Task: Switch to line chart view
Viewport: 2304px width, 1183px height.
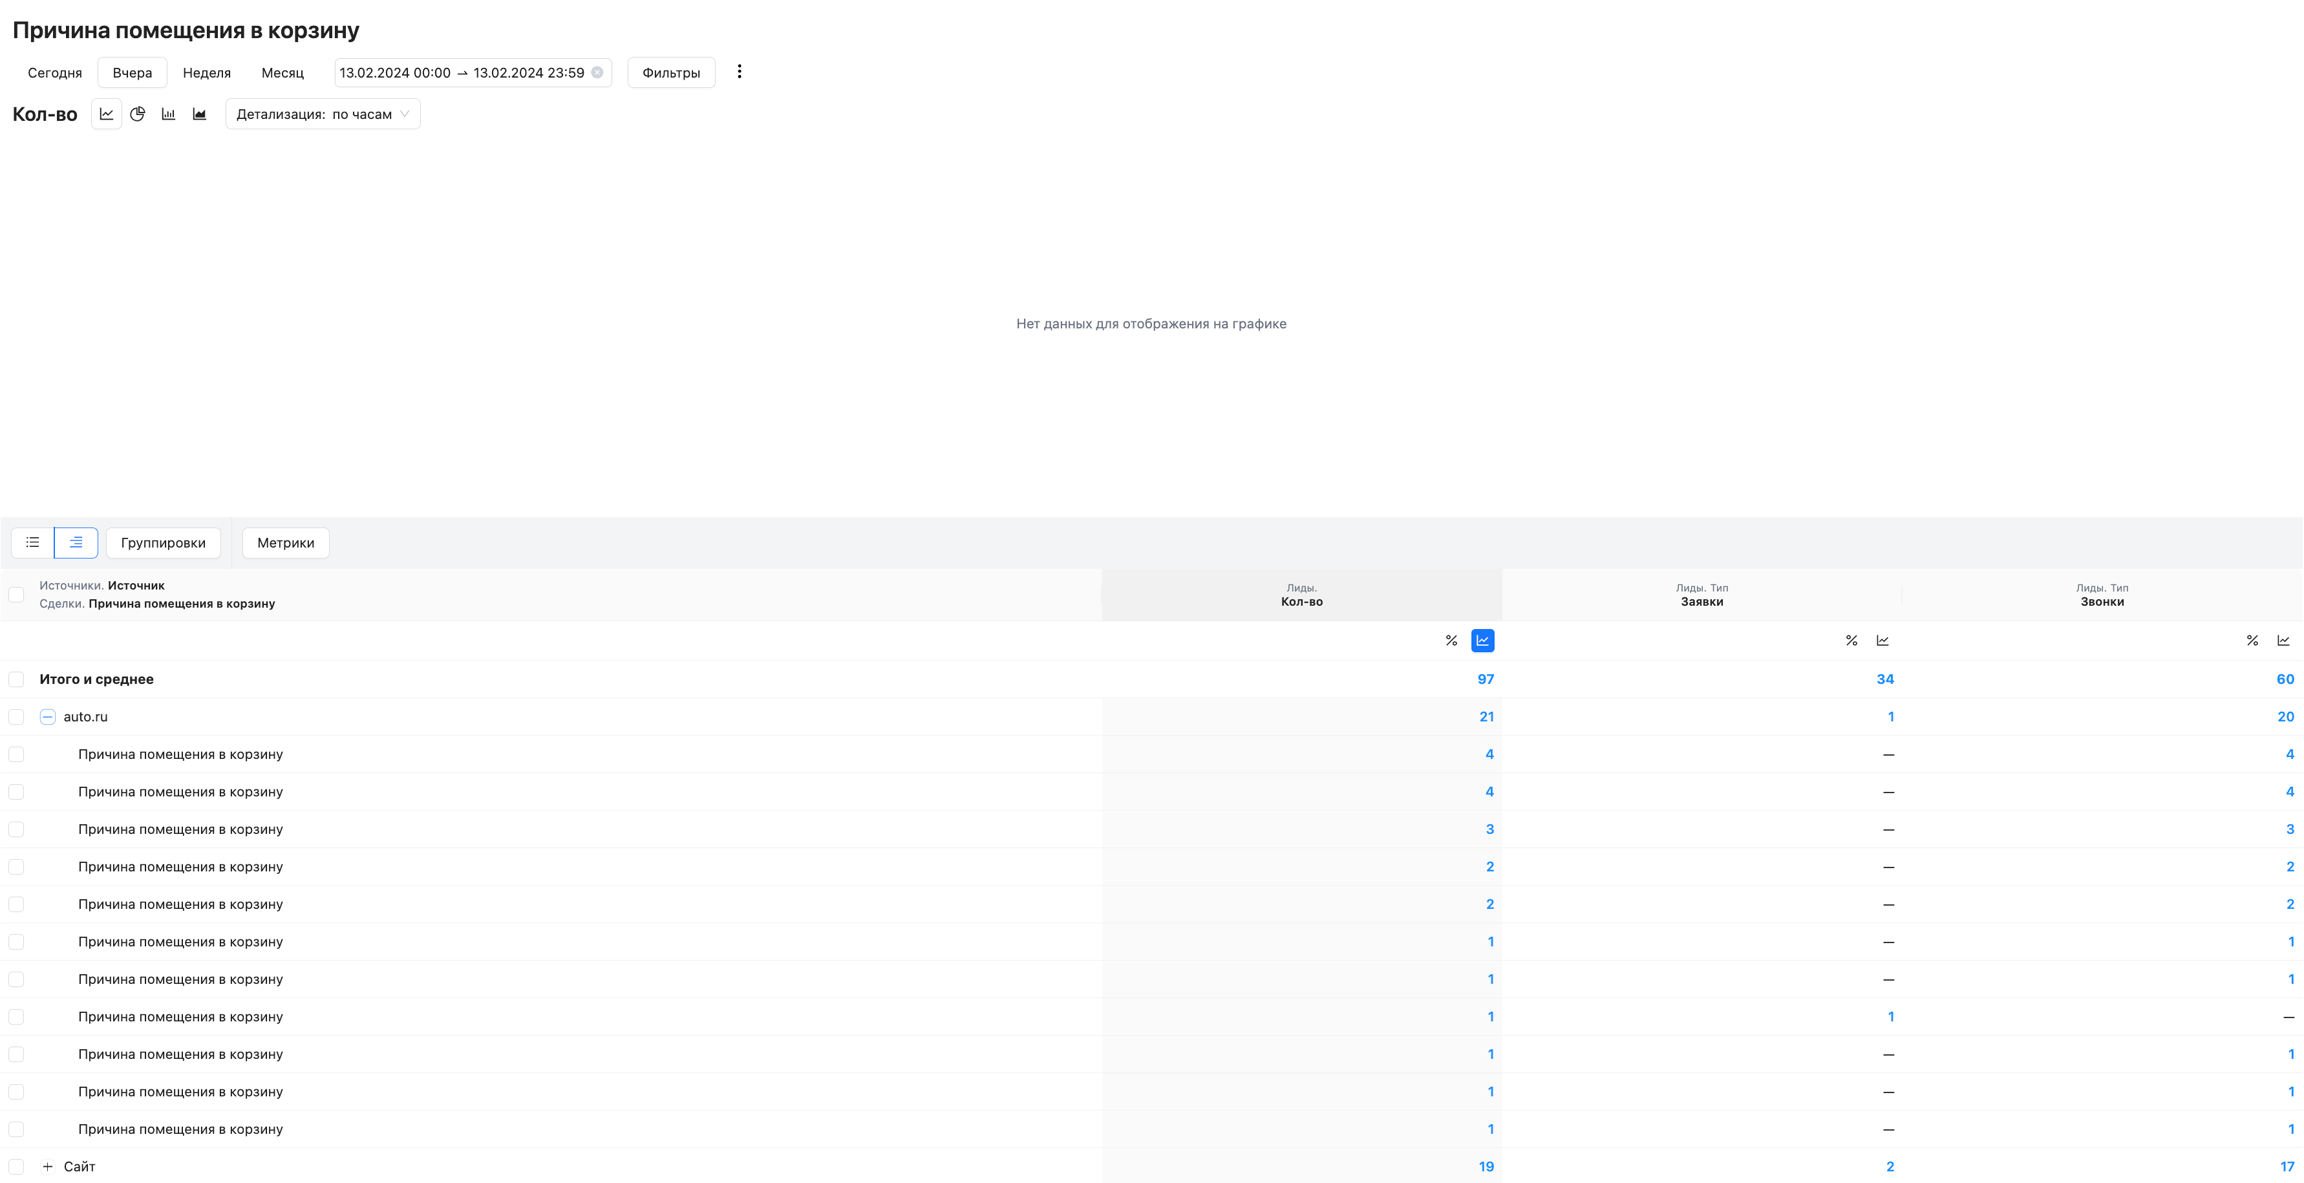Action: pos(106,114)
